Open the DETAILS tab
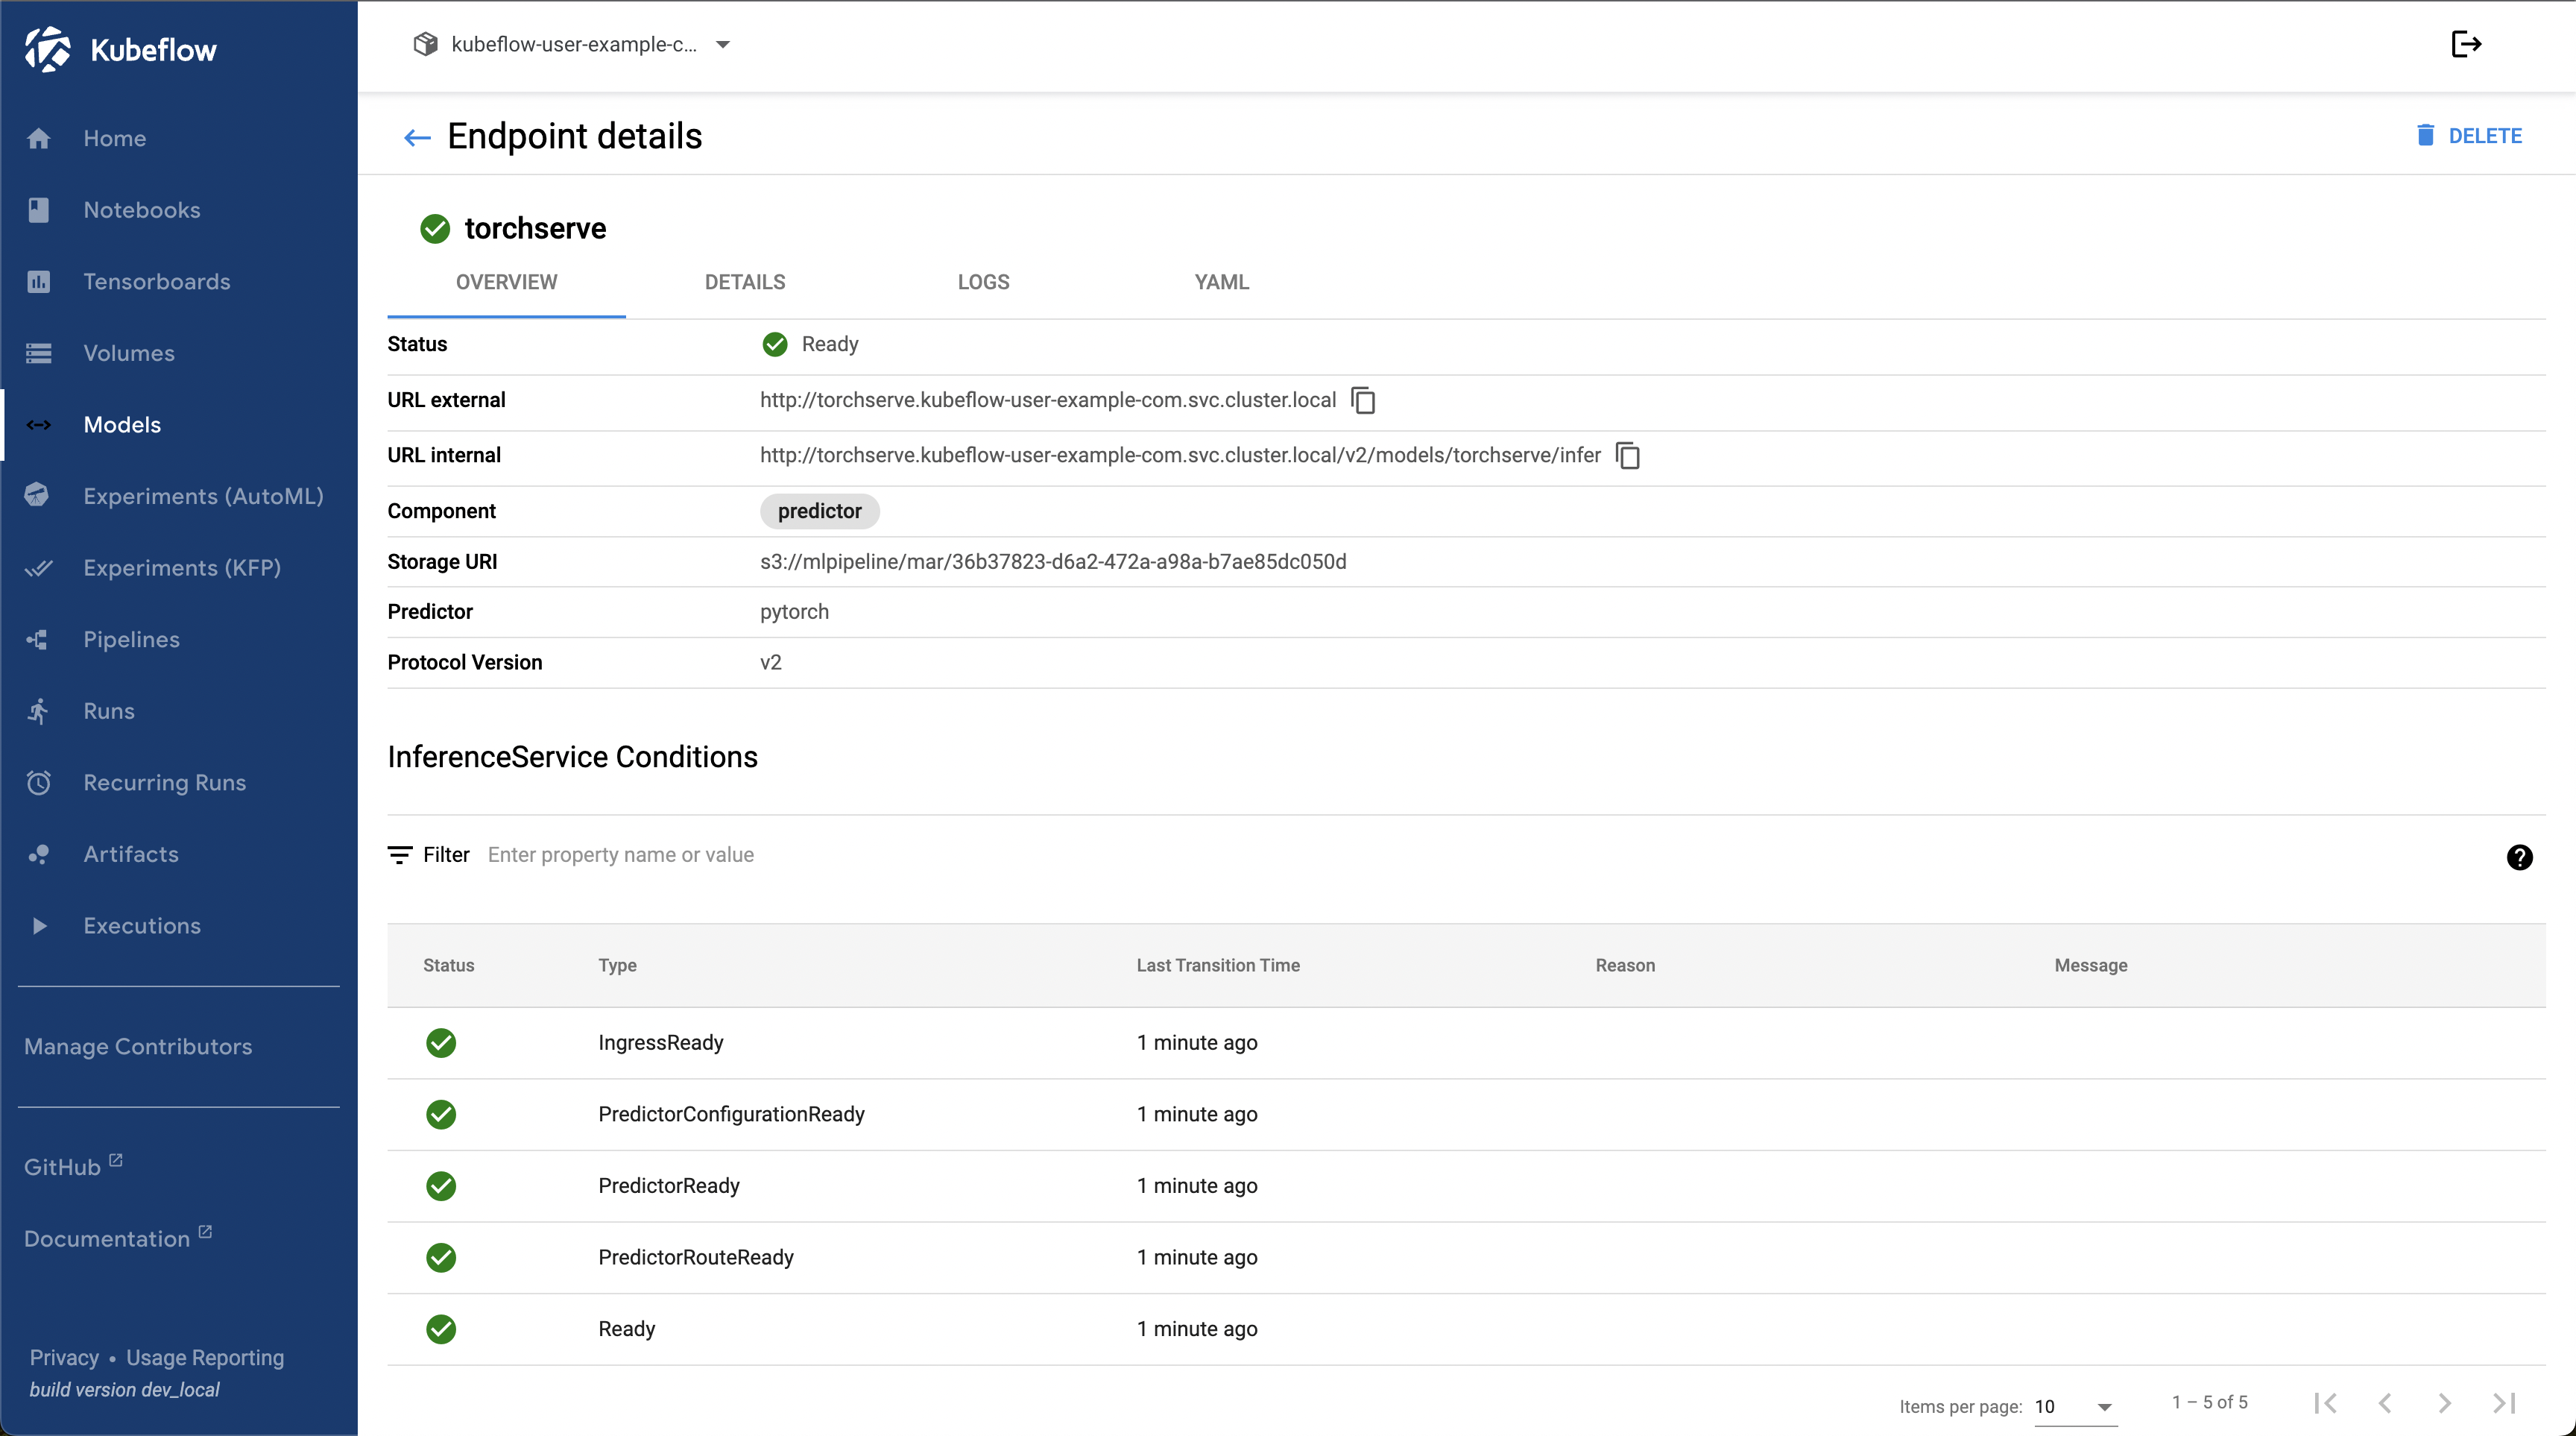Viewport: 2576px width, 1436px height. 744,282
